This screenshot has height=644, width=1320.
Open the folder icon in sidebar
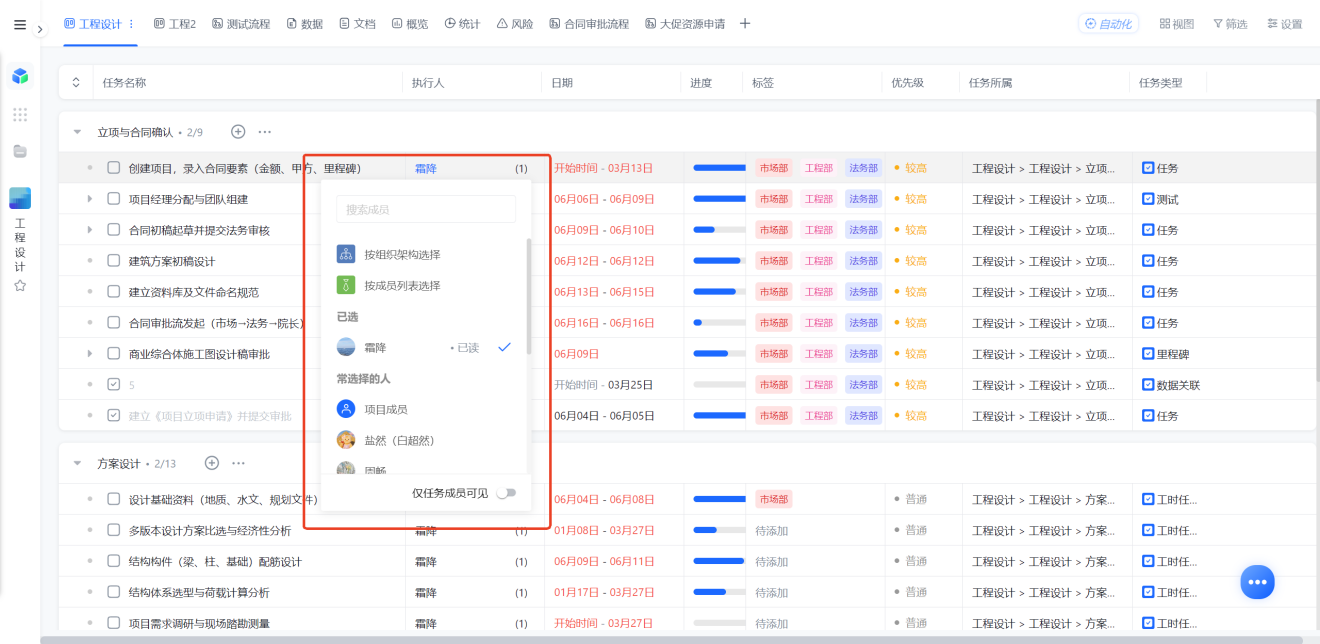point(20,152)
